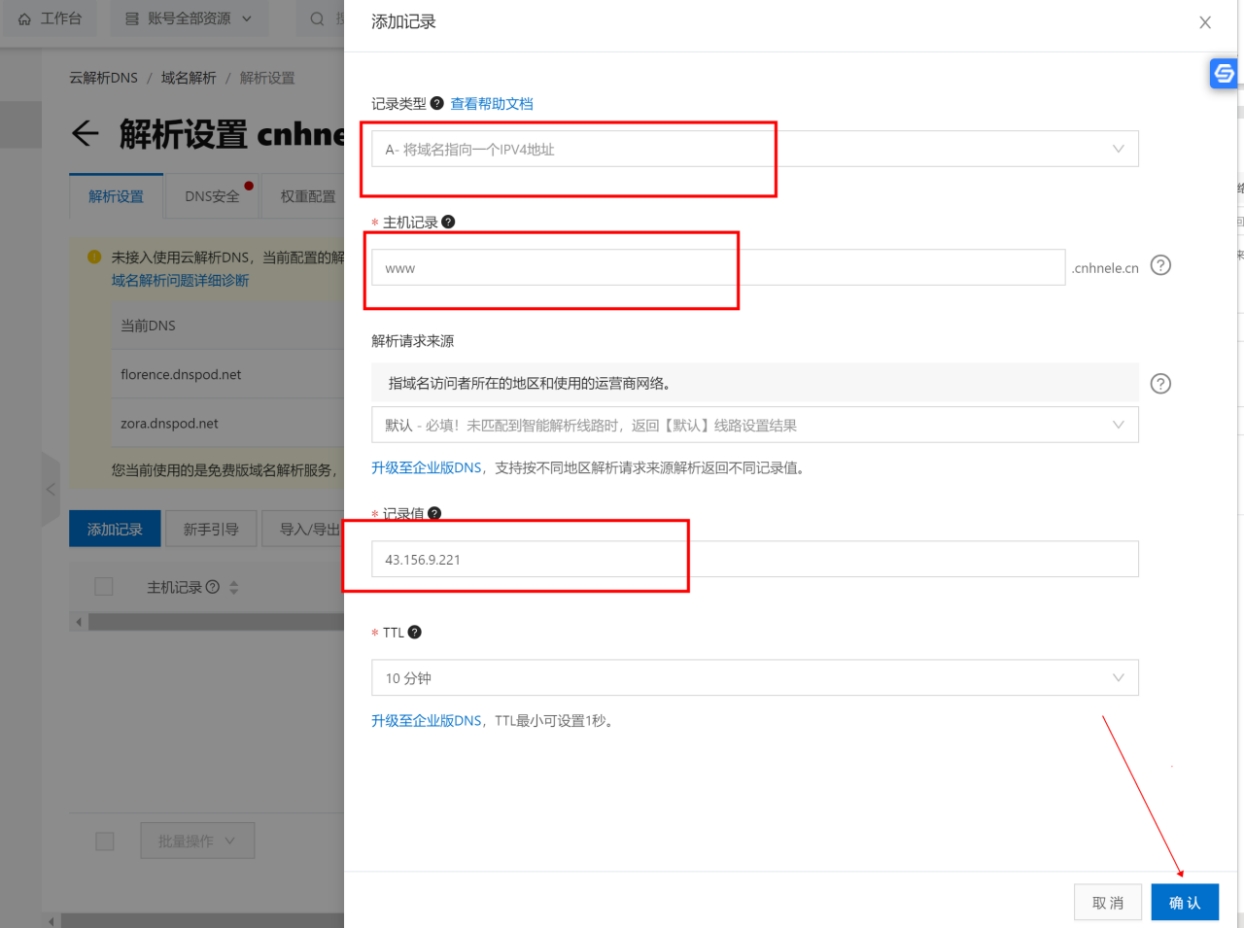
Task: Click the yellow warning icon in notice
Action: pyautogui.click(x=94, y=257)
